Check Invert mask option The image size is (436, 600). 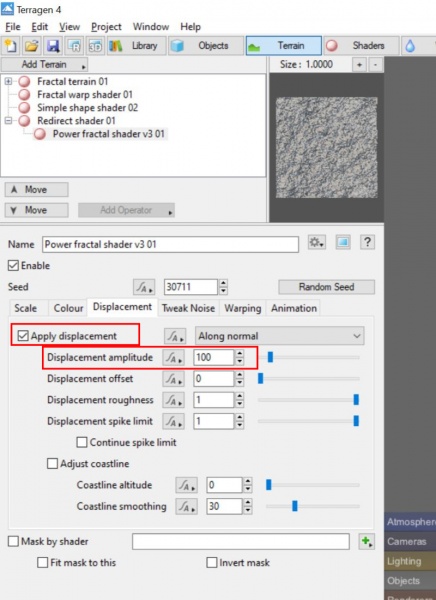tap(211, 562)
